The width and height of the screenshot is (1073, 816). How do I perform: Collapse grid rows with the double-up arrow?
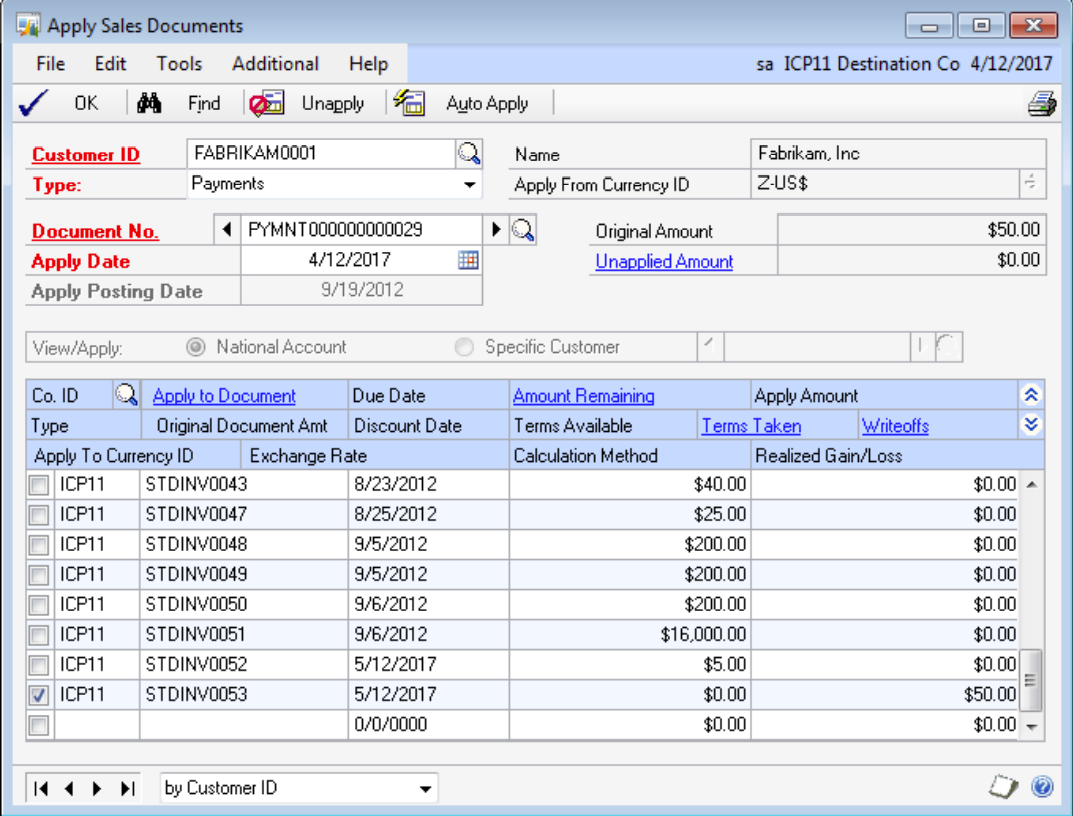click(1032, 395)
